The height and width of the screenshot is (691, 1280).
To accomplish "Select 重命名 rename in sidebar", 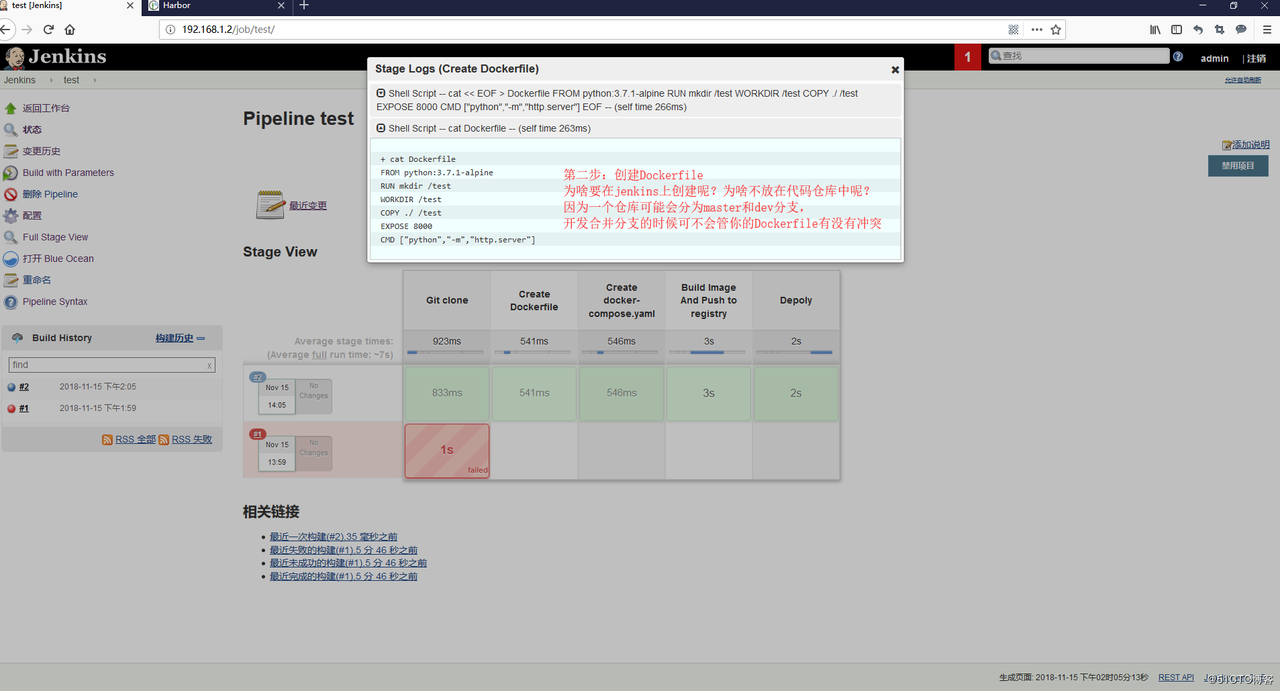I will 37,280.
